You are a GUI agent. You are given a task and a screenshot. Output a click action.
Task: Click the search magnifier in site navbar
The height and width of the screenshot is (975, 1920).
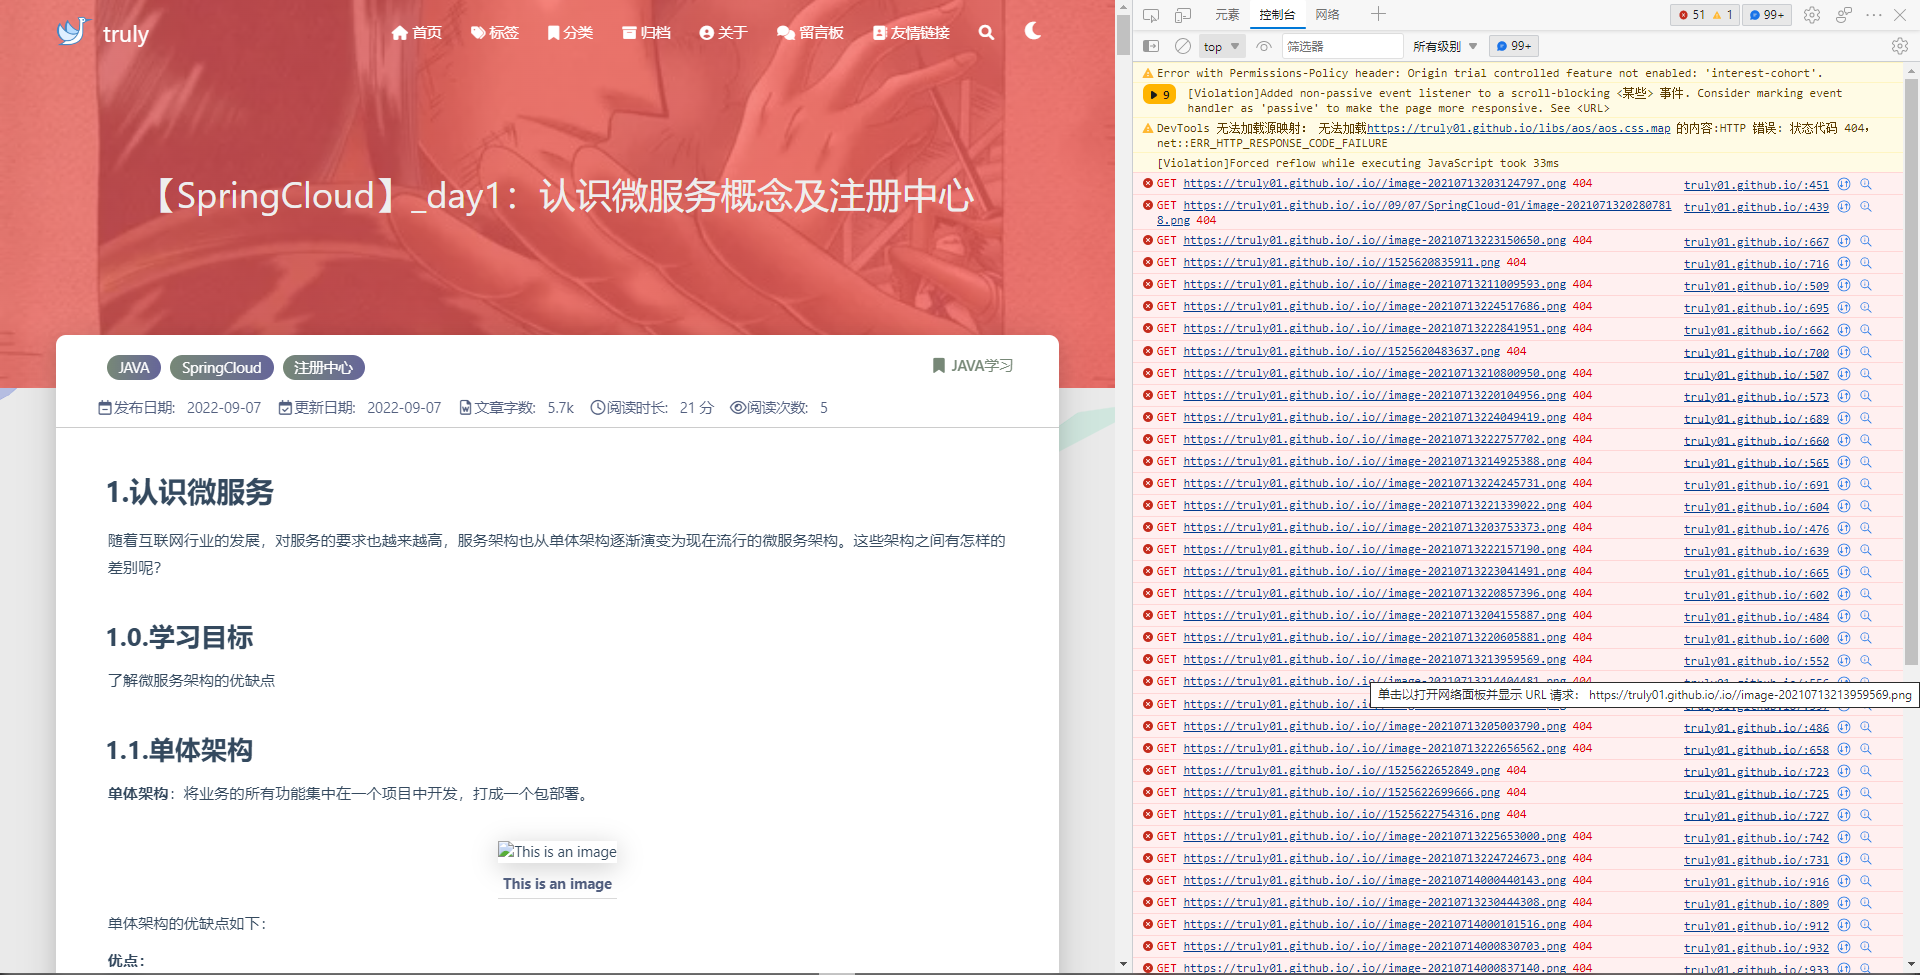coord(986,32)
